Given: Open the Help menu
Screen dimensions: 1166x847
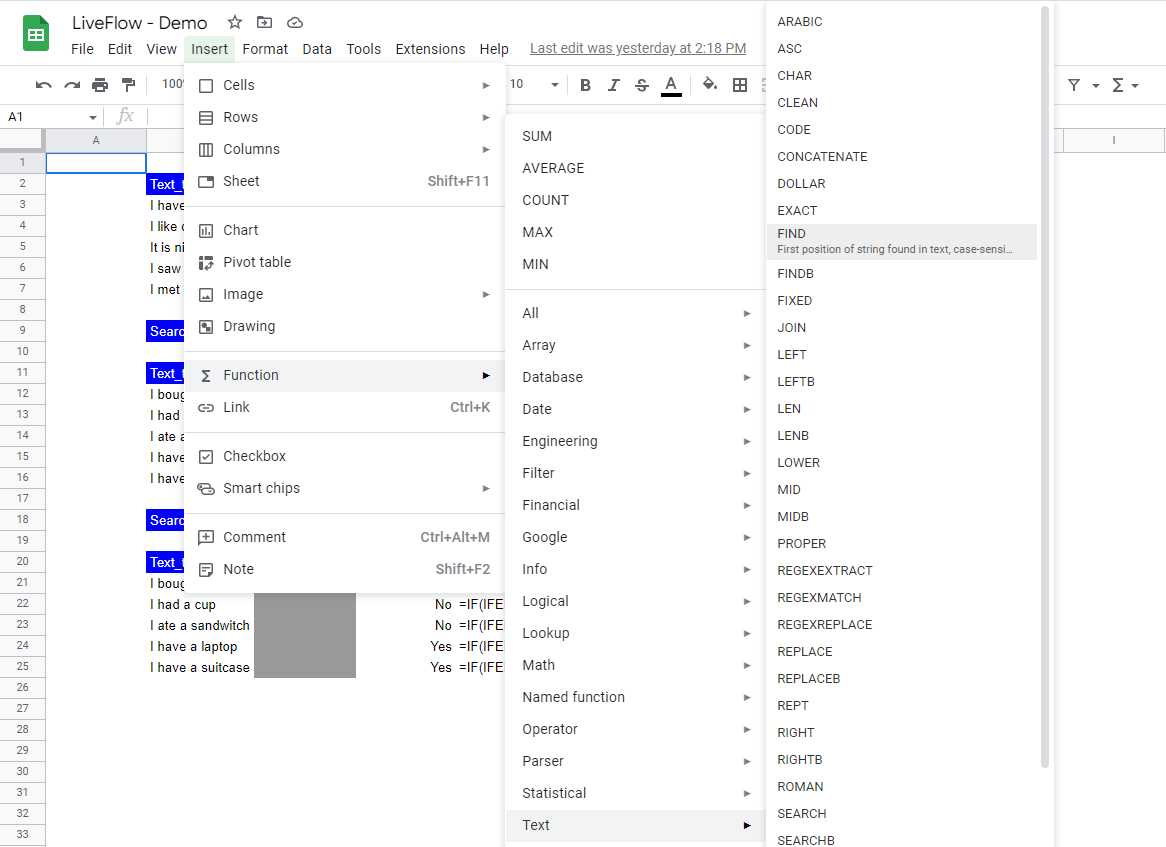Looking at the screenshot, I should click(494, 49).
